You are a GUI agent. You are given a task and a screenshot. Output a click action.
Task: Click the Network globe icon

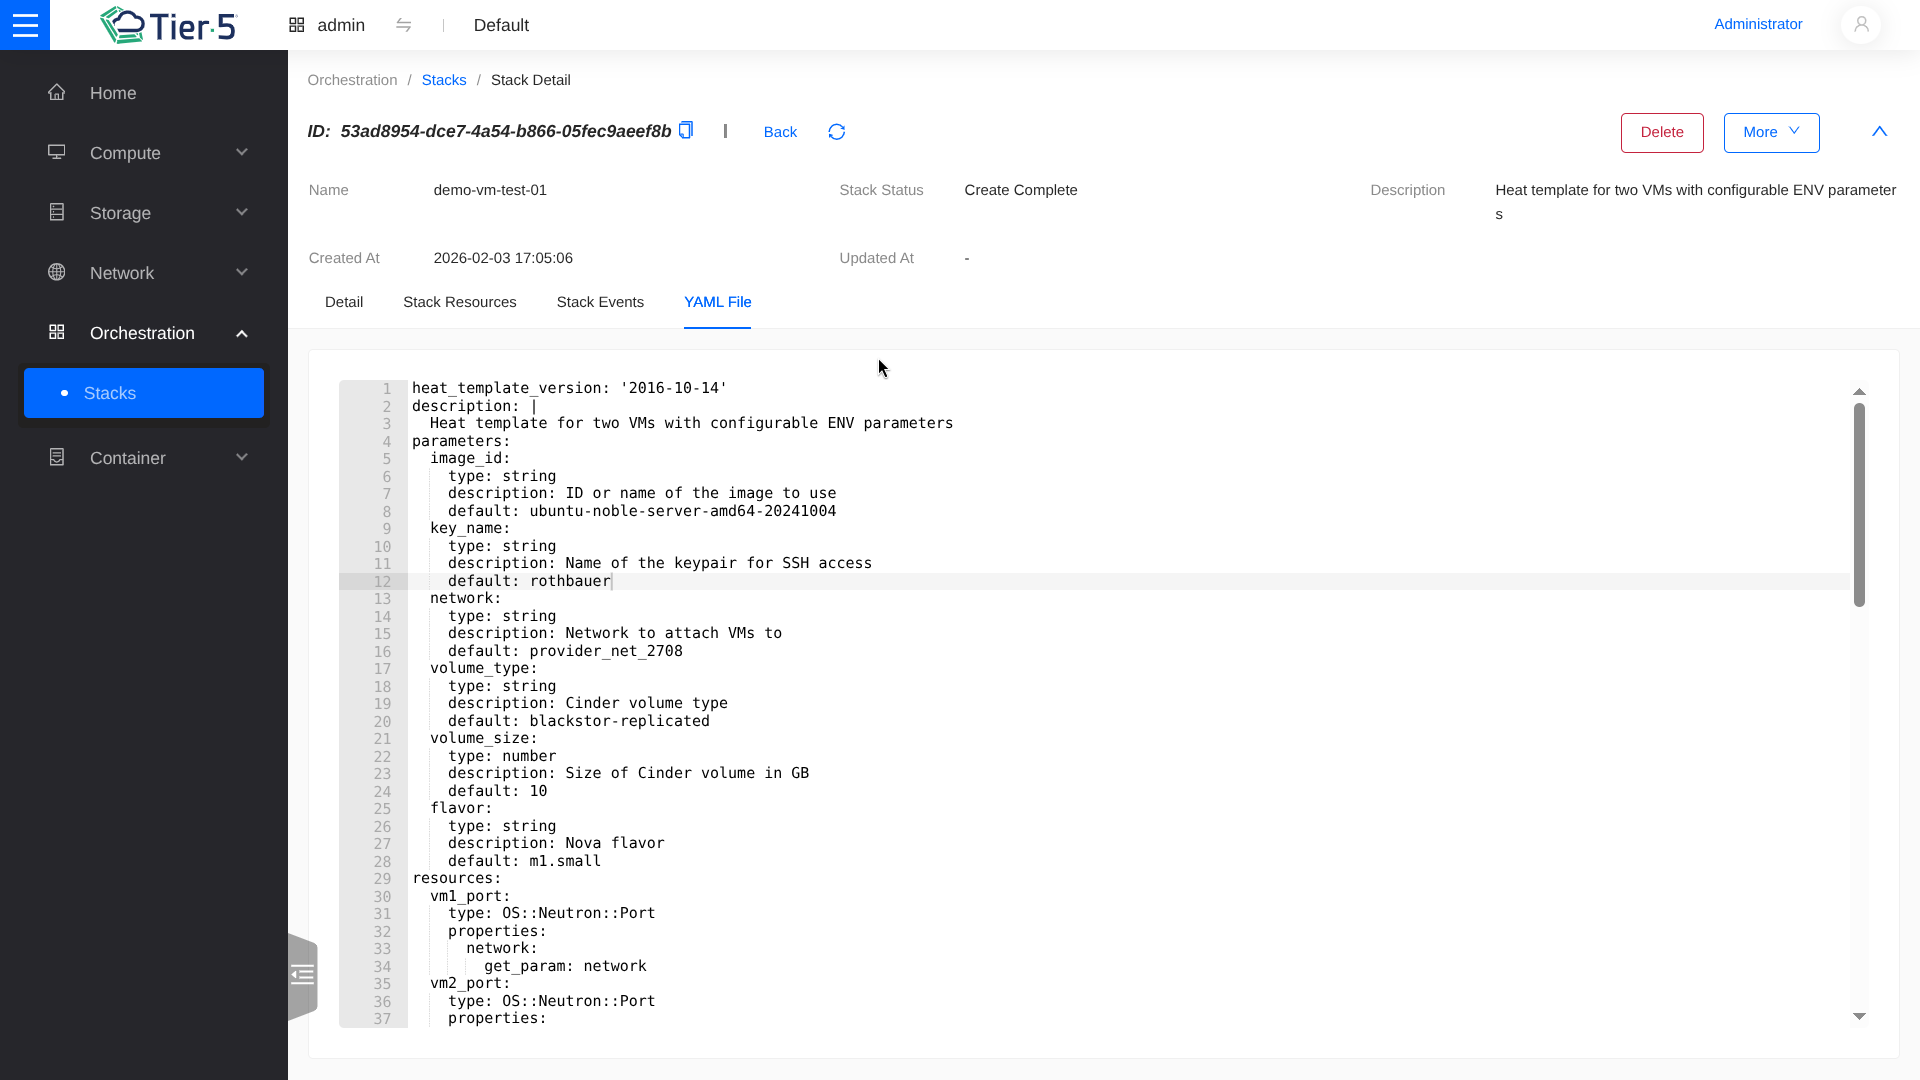pos(57,272)
